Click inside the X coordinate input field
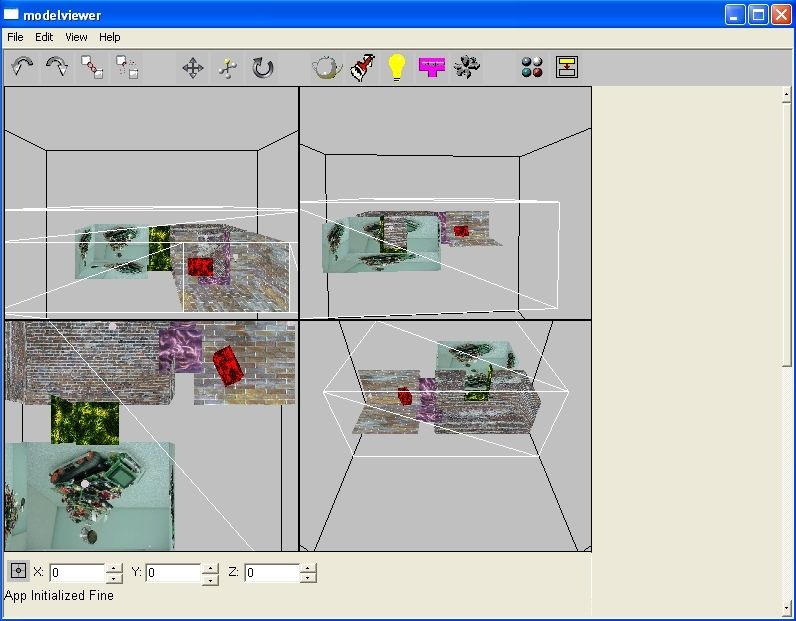 click(x=77, y=573)
